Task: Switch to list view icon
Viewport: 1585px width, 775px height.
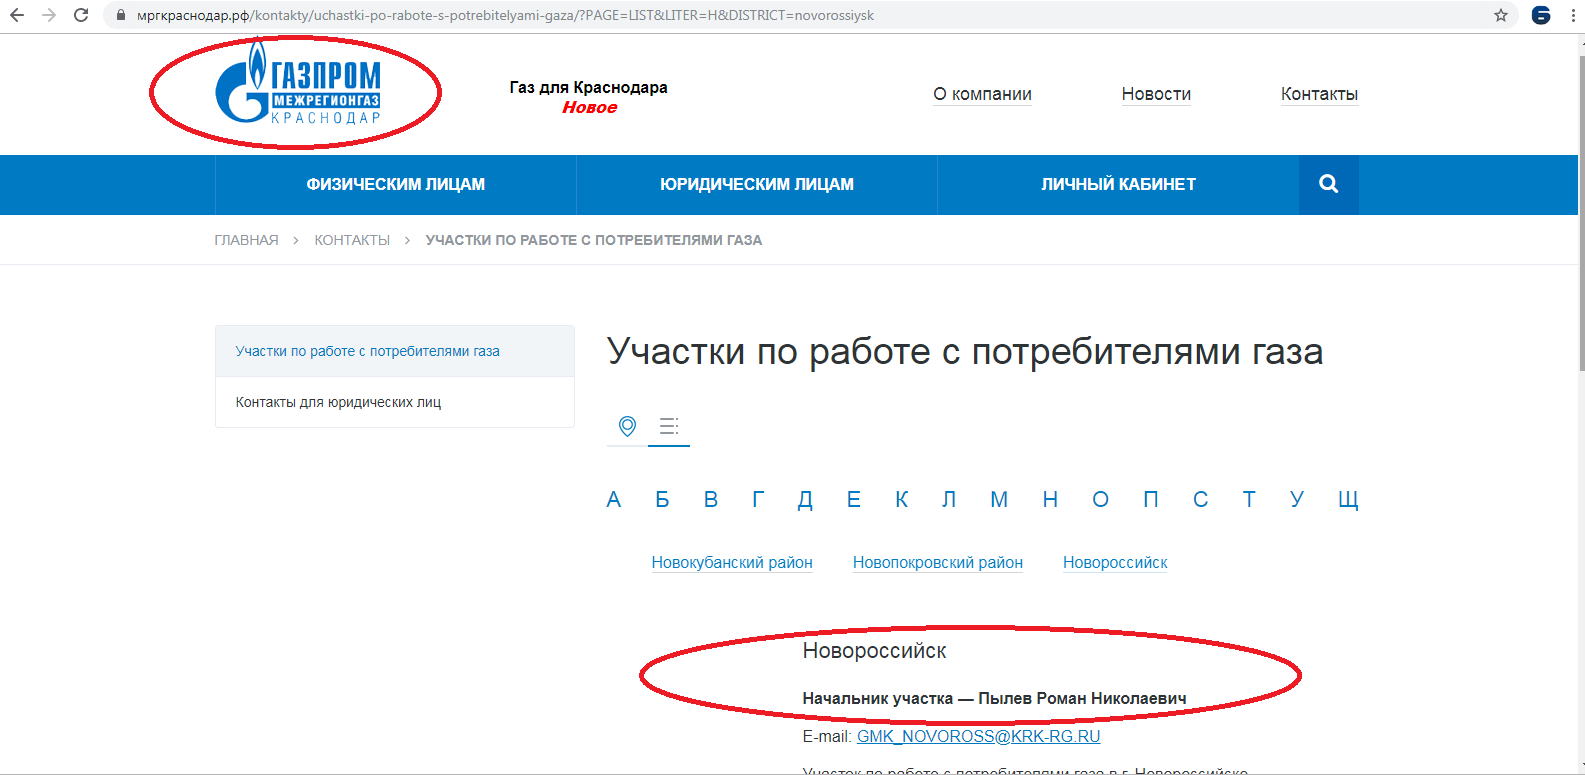Action: click(669, 426)
